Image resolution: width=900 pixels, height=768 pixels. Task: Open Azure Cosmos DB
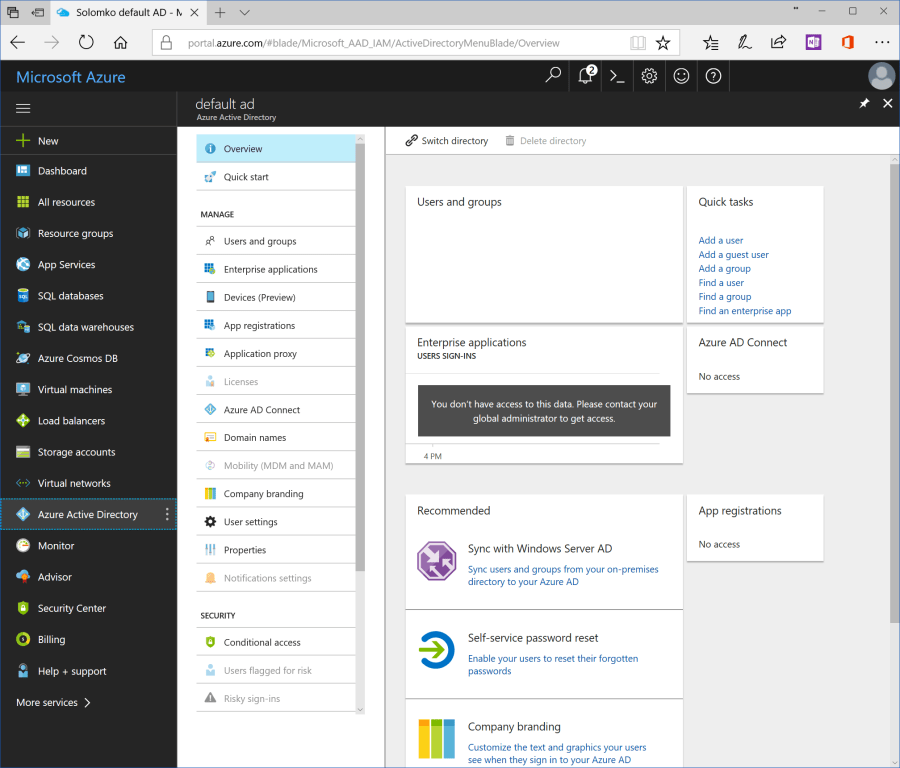pyautogui.click(x=88, y=358)
